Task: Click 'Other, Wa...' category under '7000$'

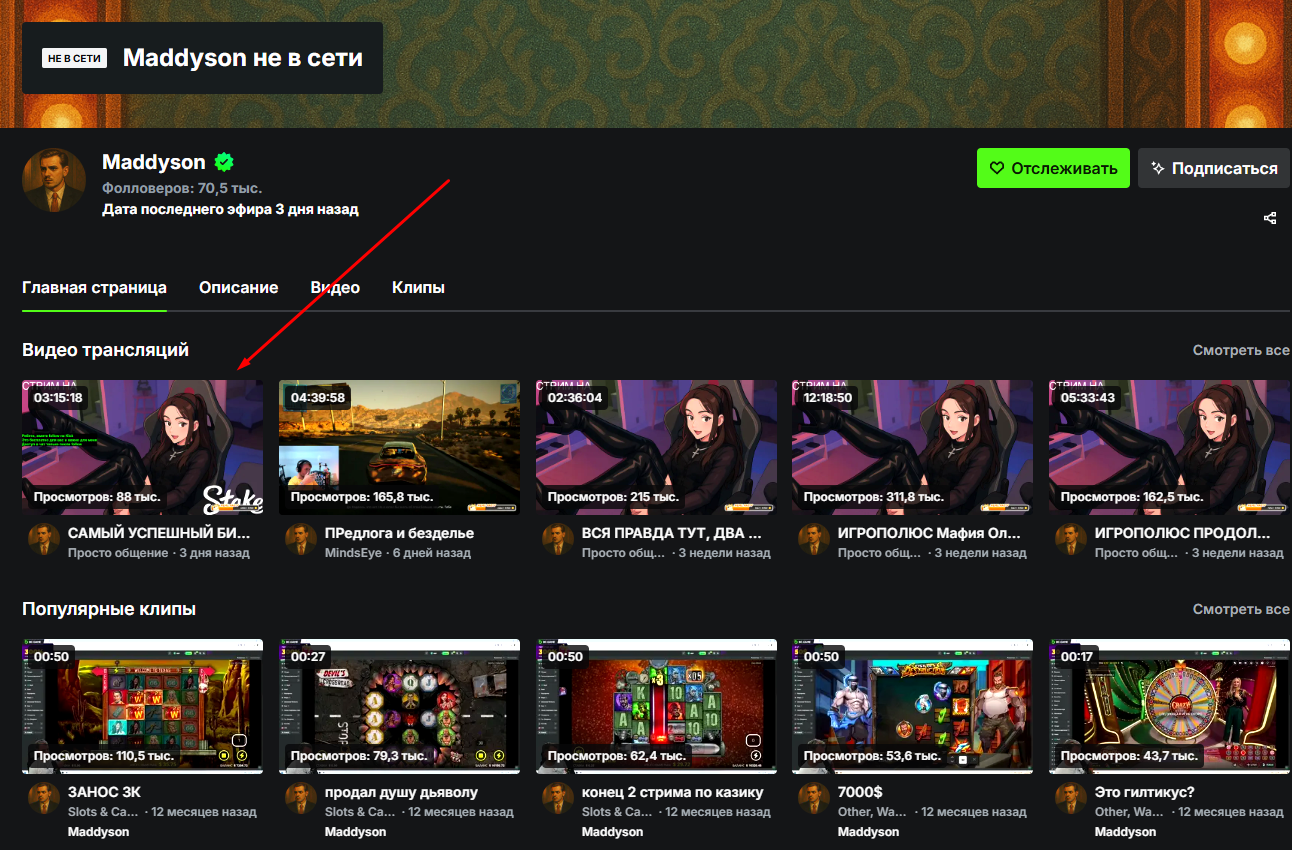Action: point(873,812)
